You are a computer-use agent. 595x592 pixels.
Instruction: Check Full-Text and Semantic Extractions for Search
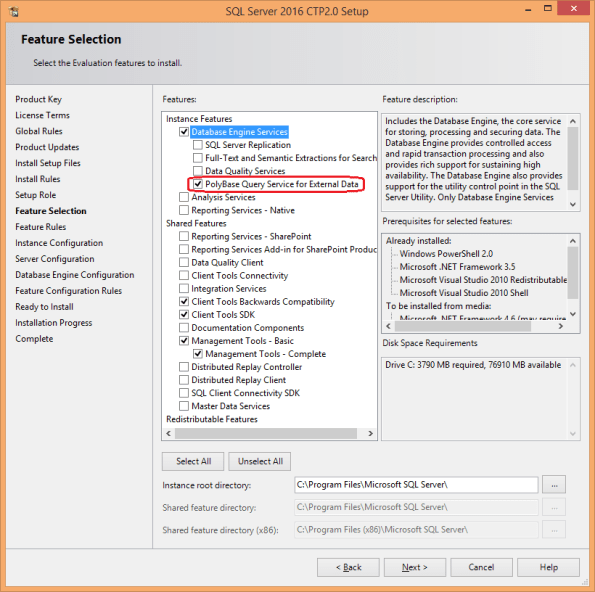click(x=198, y=157)
